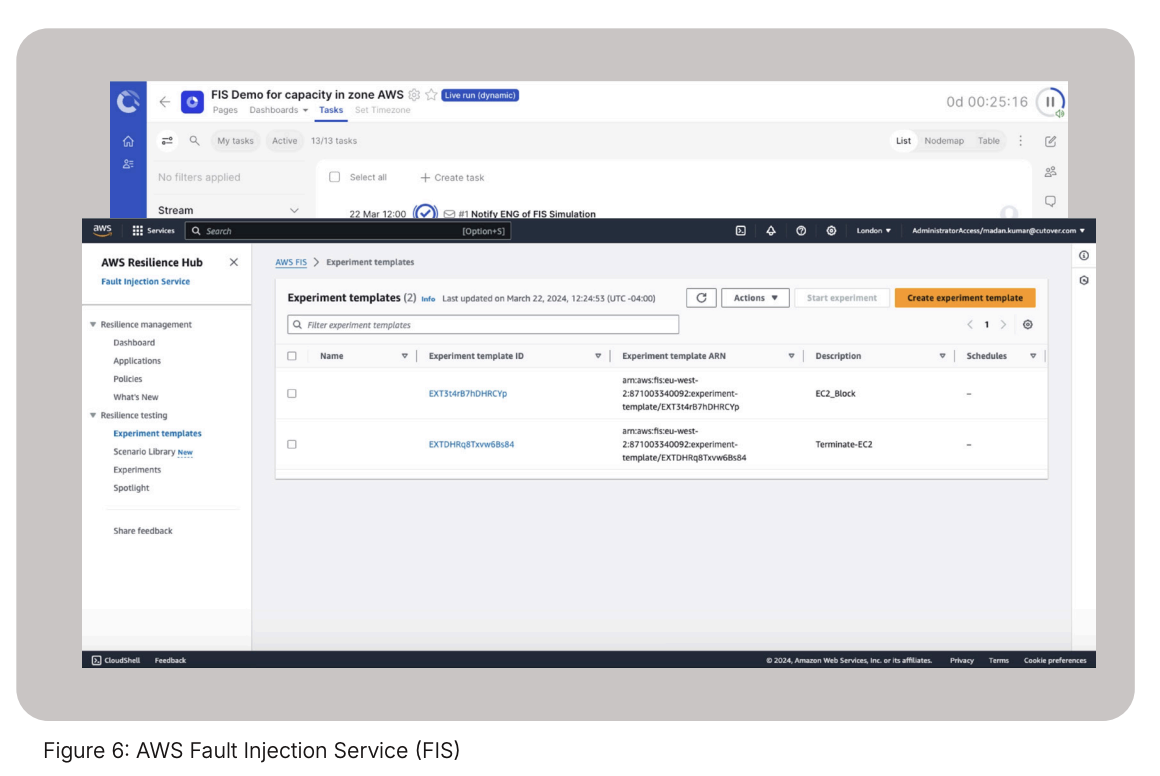This screenshot has width=1160, height=776.
Task: Toggle Cutover filter sliders icon
Action: pos(167,141)
